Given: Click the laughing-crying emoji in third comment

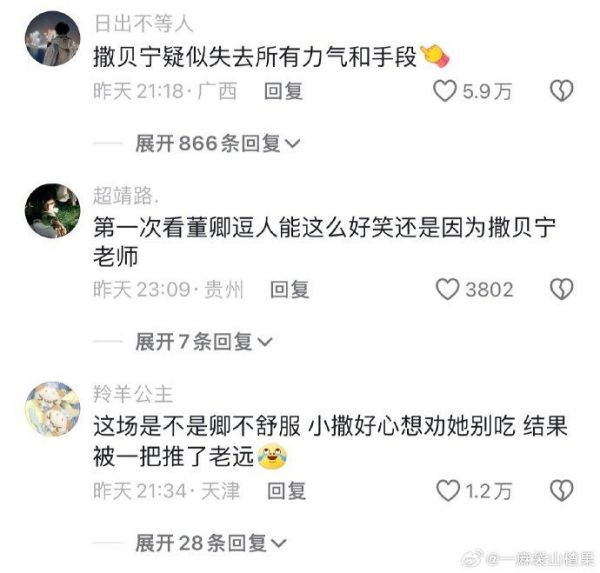Looking at the screenshot, I should coord(272,456).
